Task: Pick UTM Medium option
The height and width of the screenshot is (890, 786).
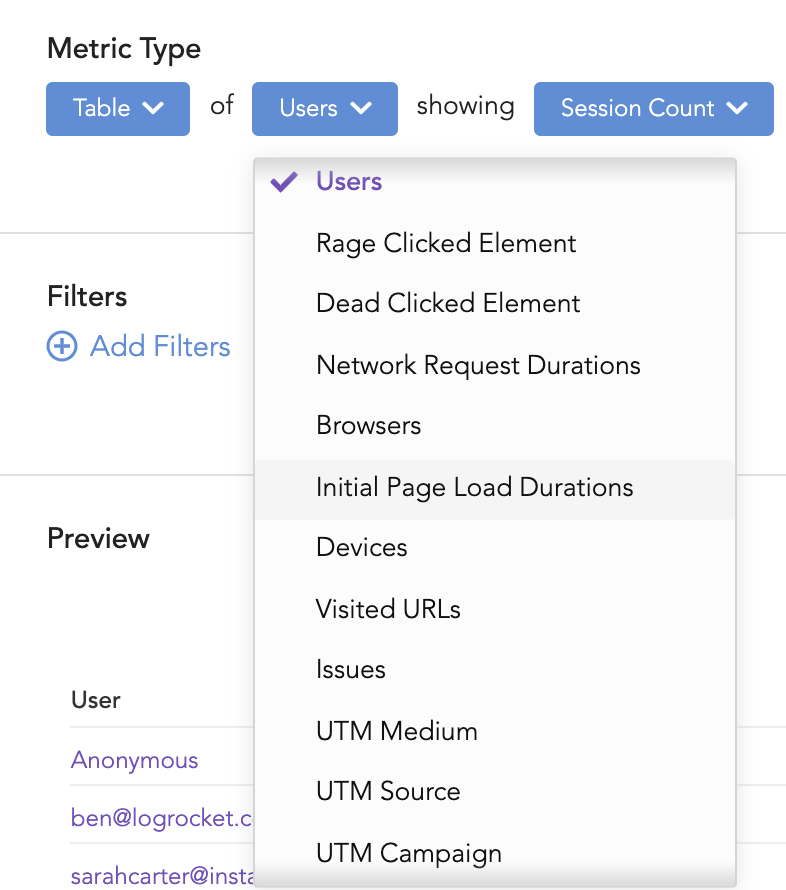Action: (x=396, y=731)
